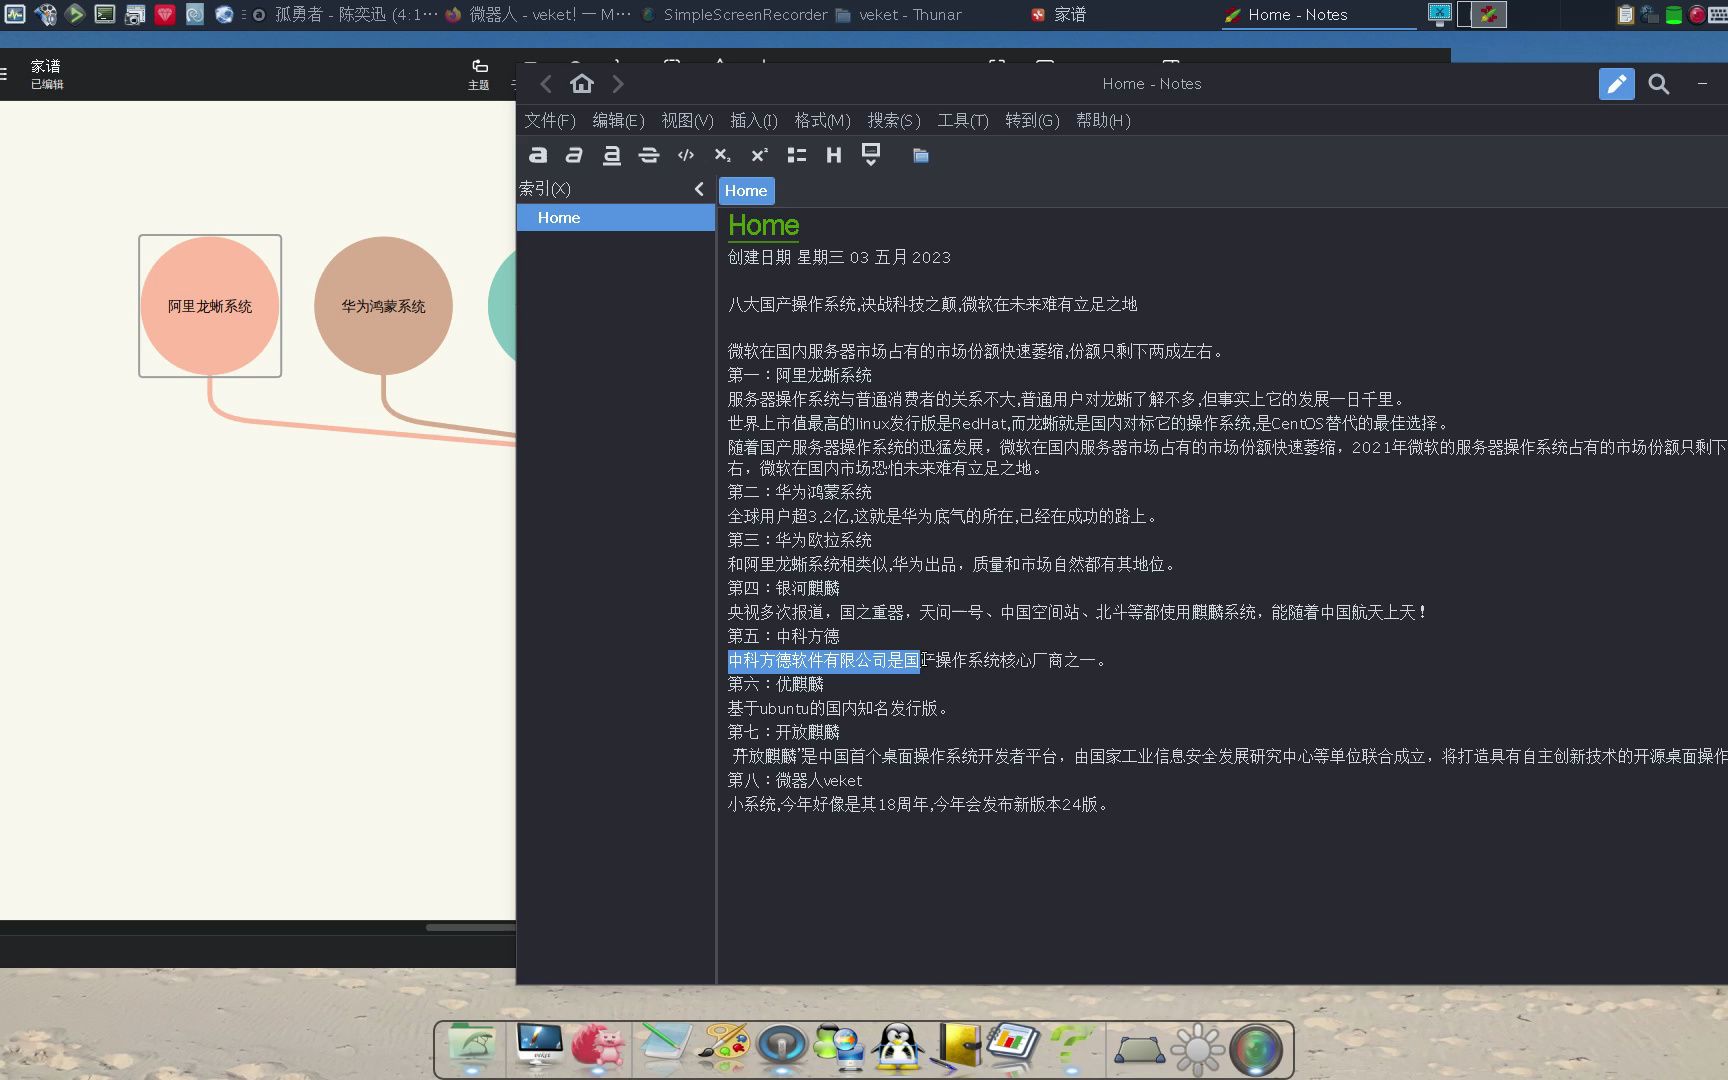Click the red gem icon in top panel
Image resolution: width=1728 pixels, height=1080 pixels.
165,14
